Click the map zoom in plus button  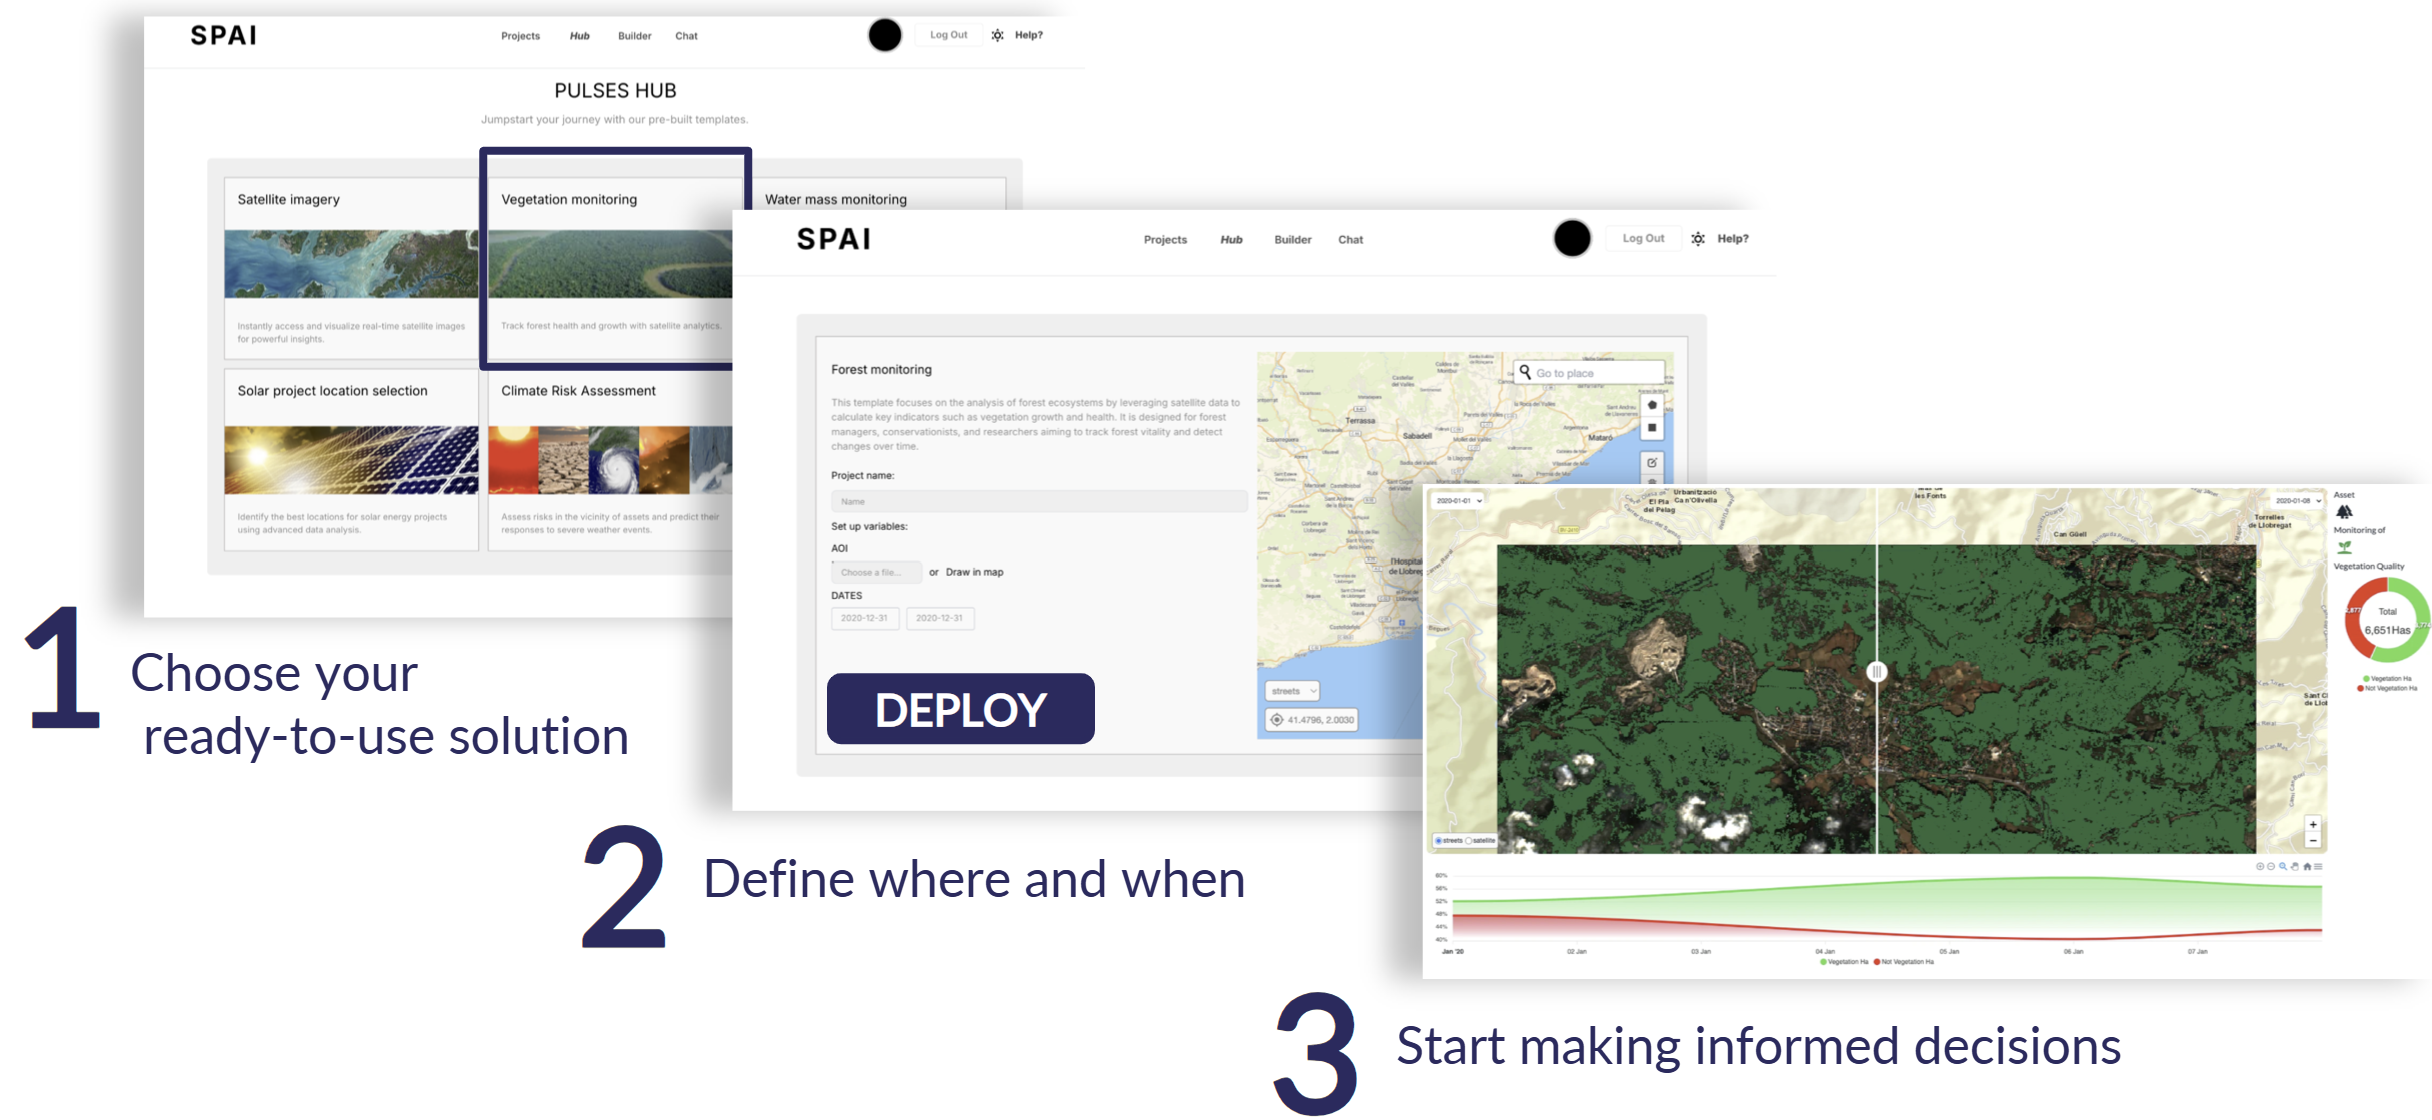(2313, 824)
